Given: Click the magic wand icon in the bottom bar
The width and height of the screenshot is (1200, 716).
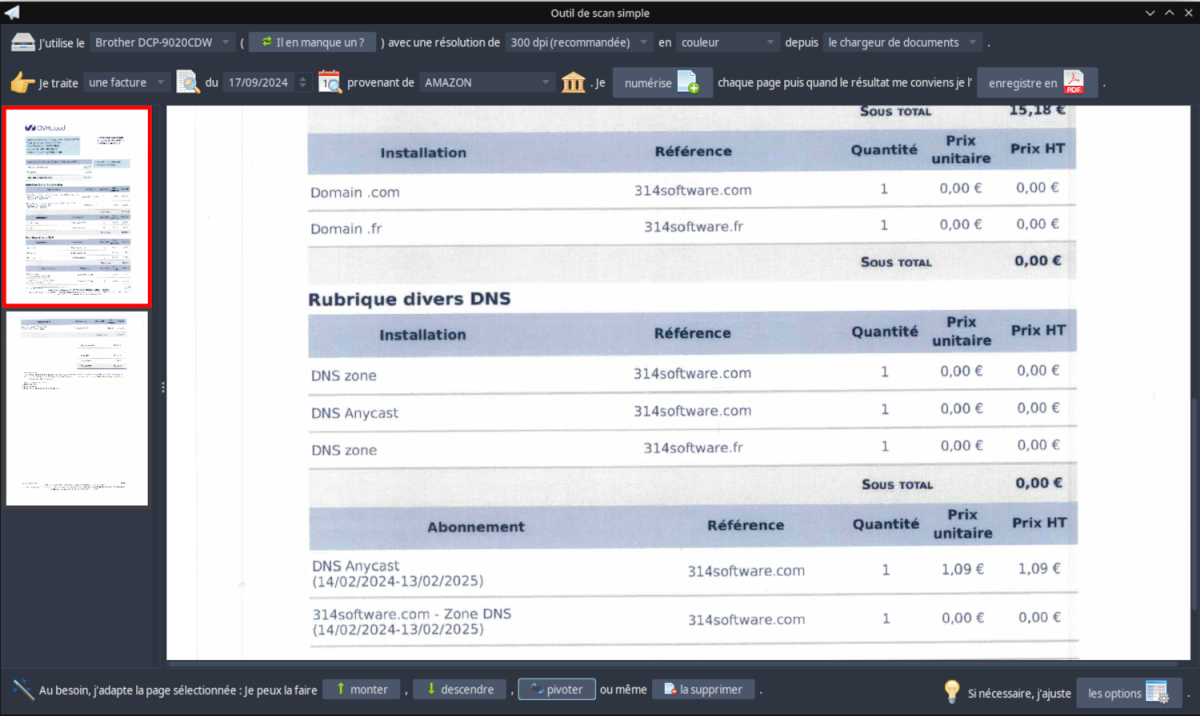Looking at the screenshot, I should (x=22, y=690).
